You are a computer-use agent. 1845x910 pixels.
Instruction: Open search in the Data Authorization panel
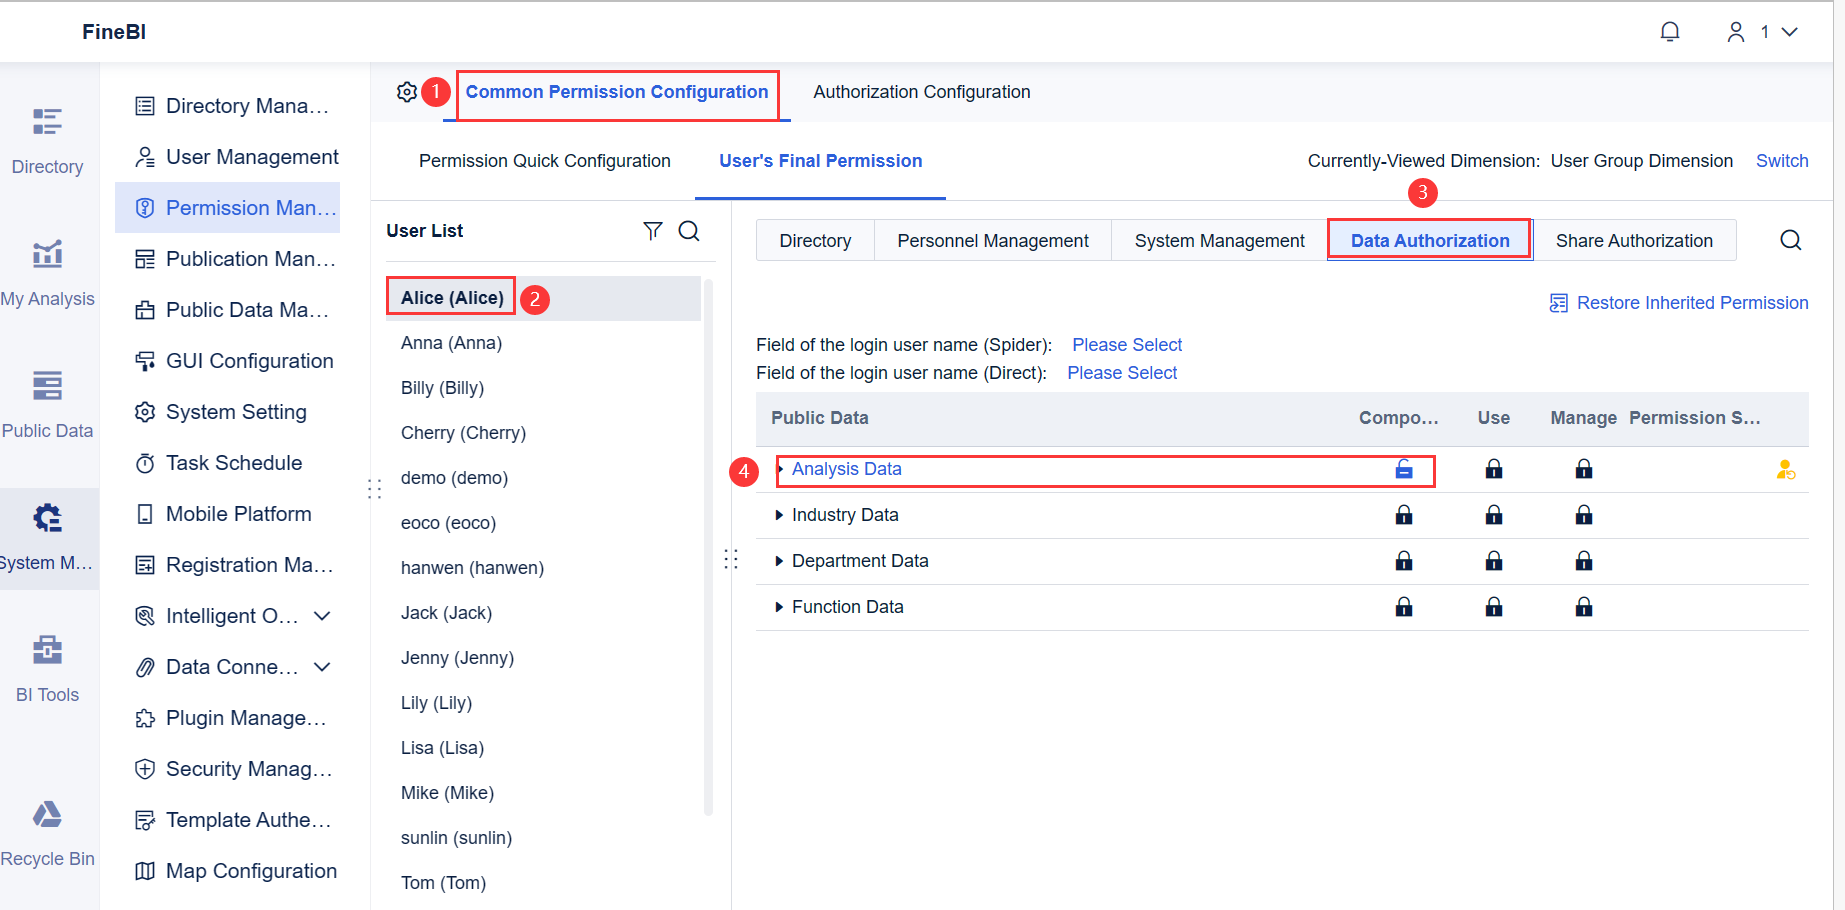click(1790, 240)
